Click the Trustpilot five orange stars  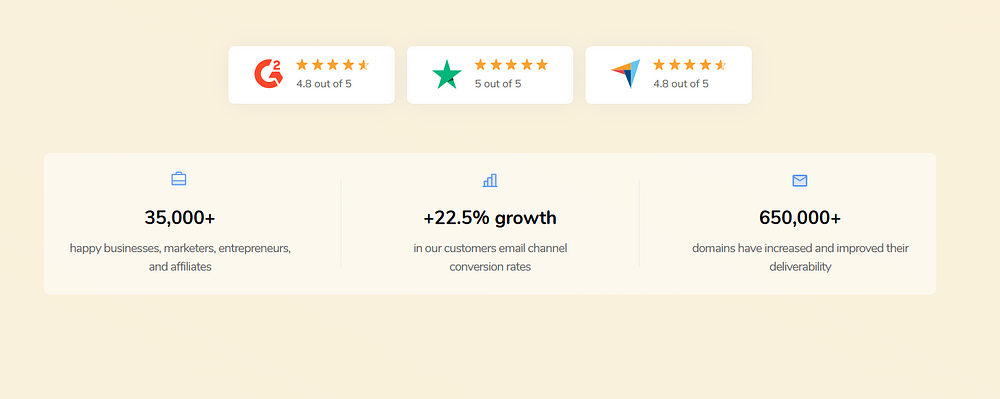[x=511, y=64]
